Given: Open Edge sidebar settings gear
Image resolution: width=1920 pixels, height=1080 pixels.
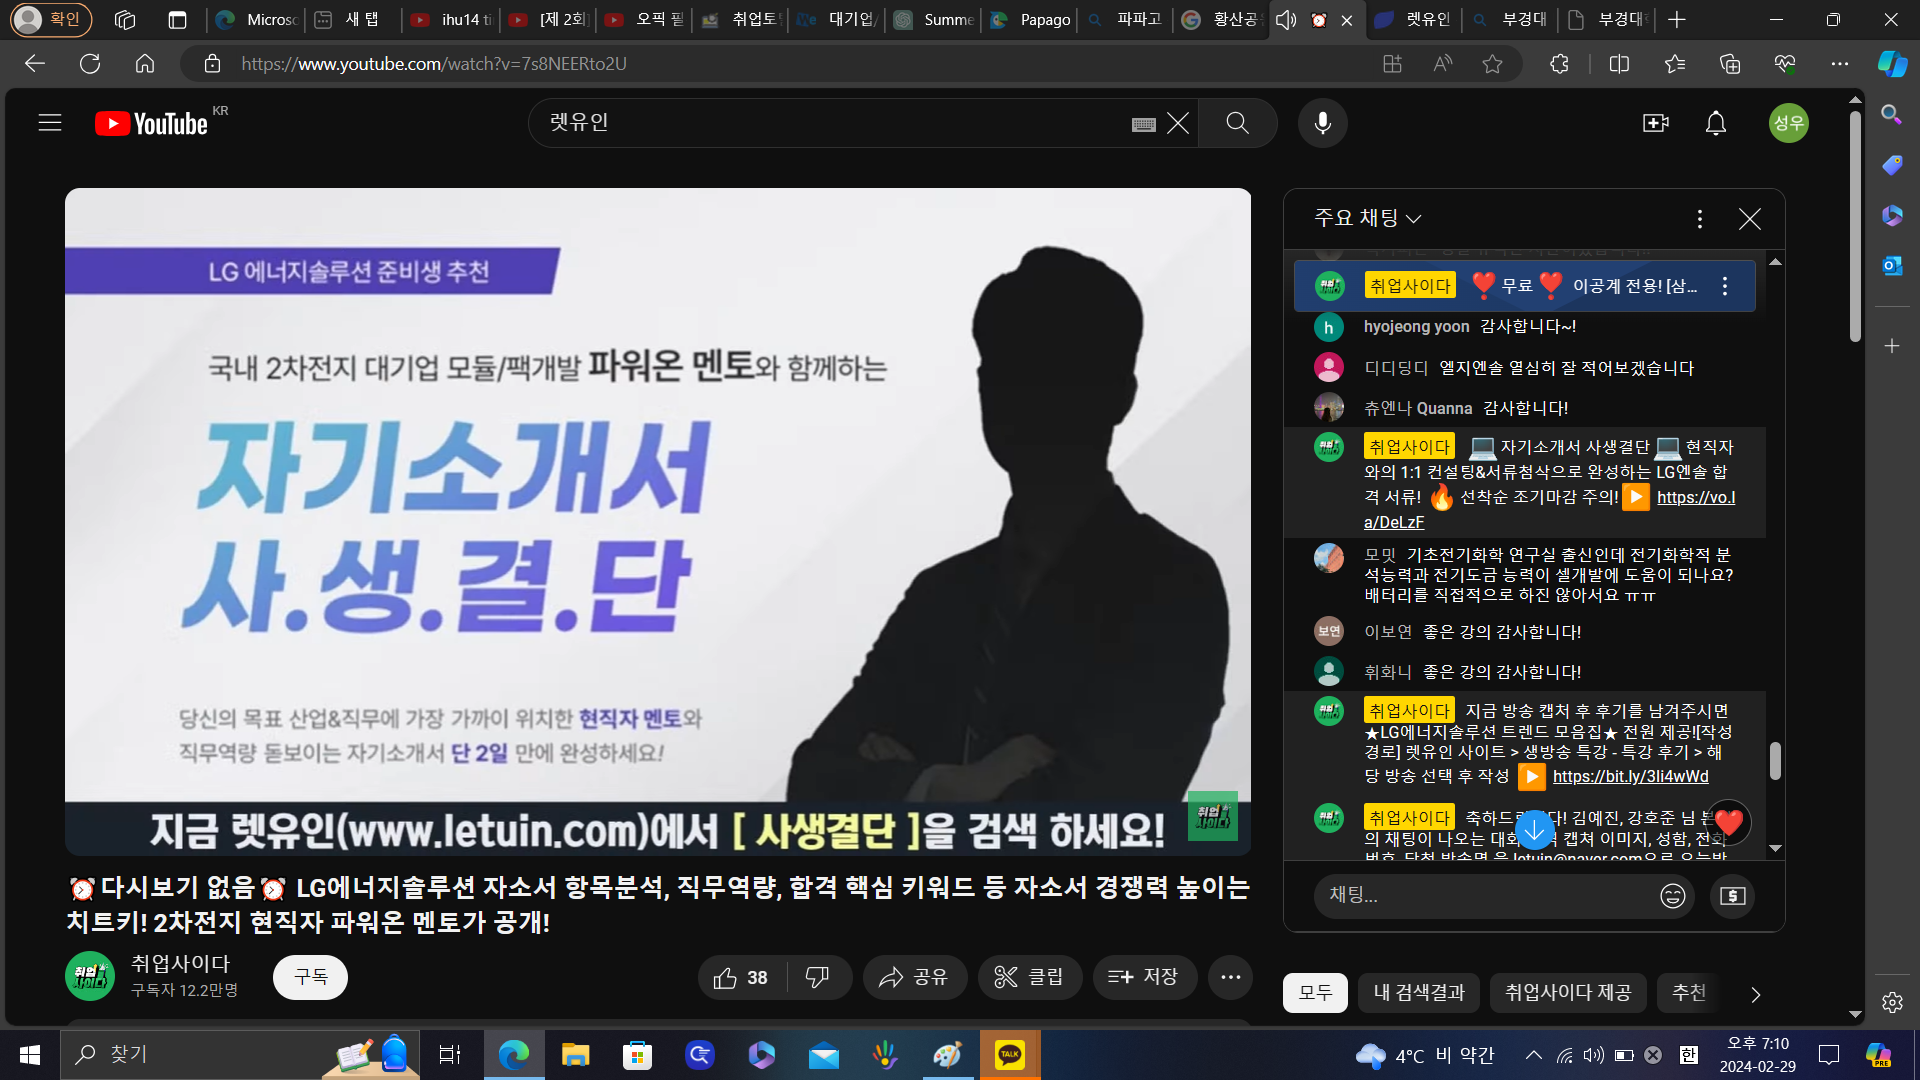Looking at the screenshot, I should click(x=1891, y=1002).
